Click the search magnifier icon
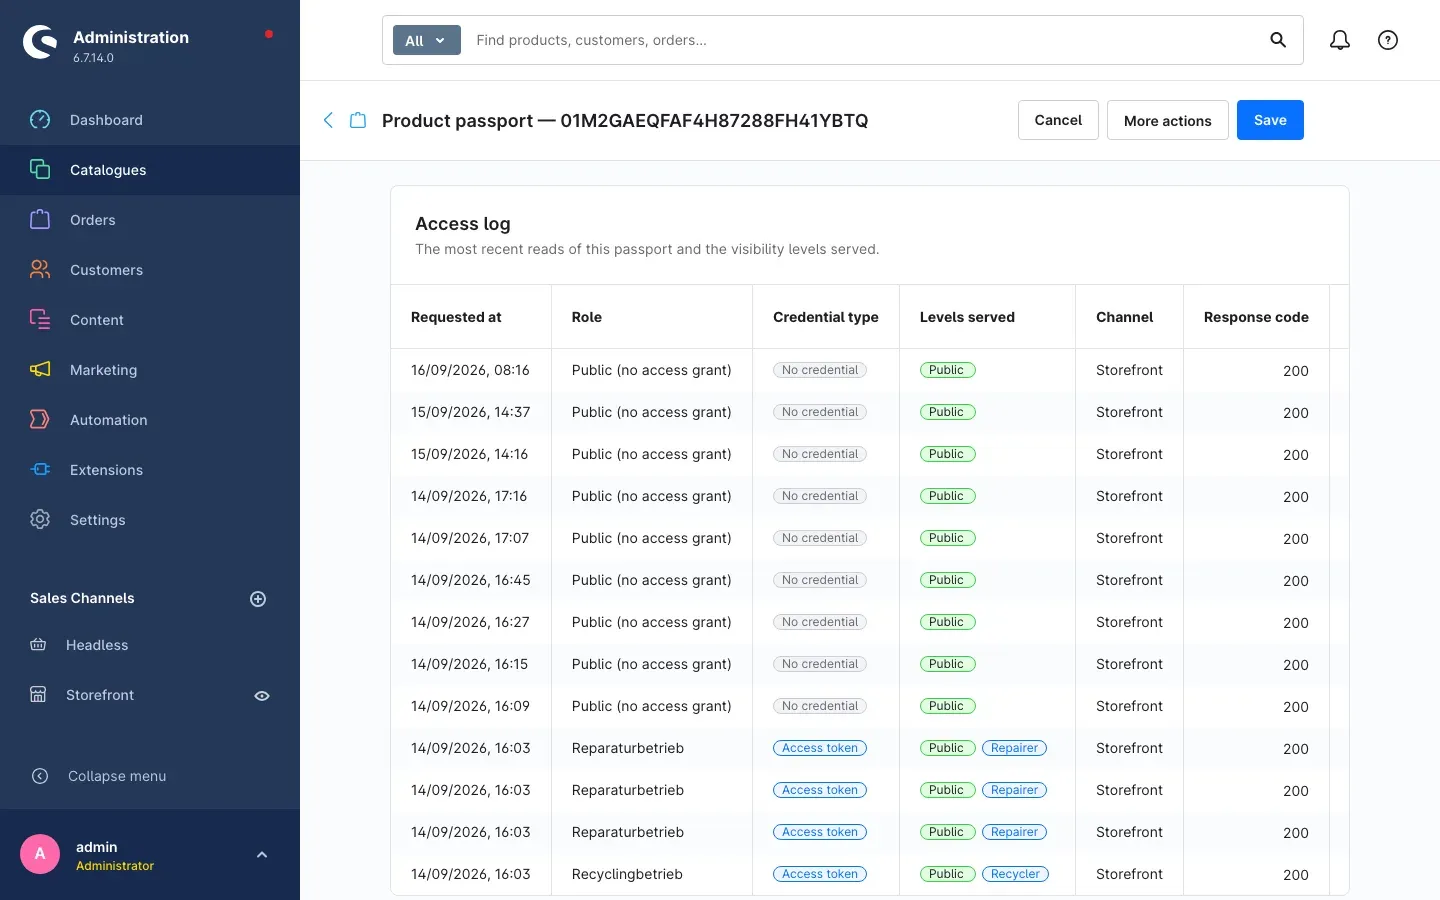Screen dimensions: 1440x900 [1278, 40]
